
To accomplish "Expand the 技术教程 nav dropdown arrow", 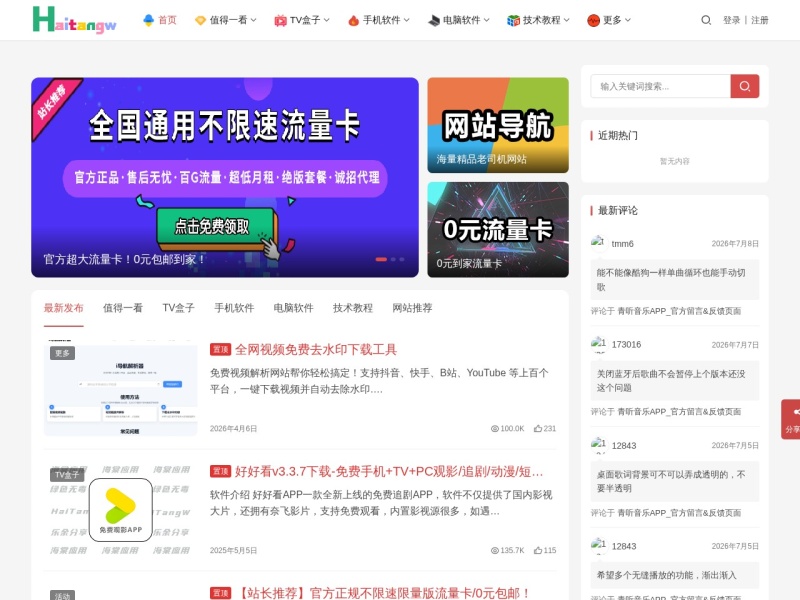I will (x=566, y=20).
